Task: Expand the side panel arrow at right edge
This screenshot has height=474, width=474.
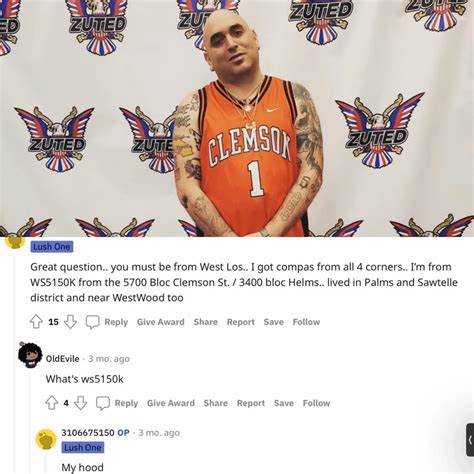Action: [x=470, y=440]
